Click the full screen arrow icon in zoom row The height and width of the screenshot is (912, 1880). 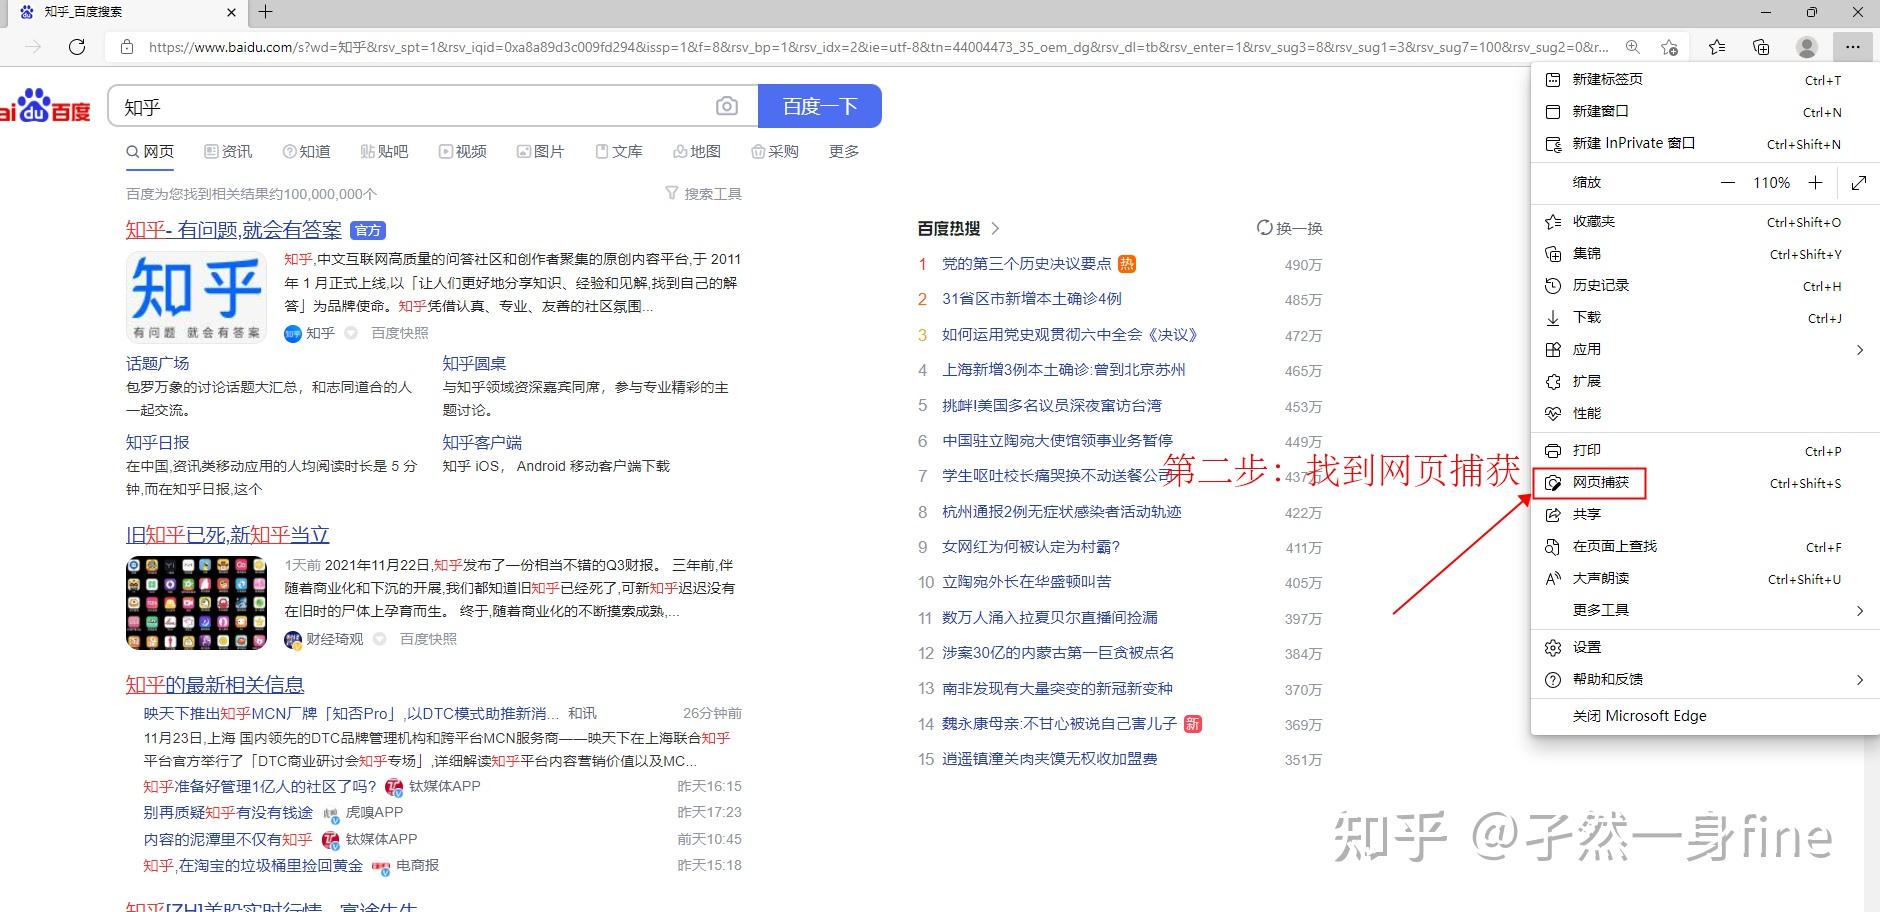point(1859,182)
